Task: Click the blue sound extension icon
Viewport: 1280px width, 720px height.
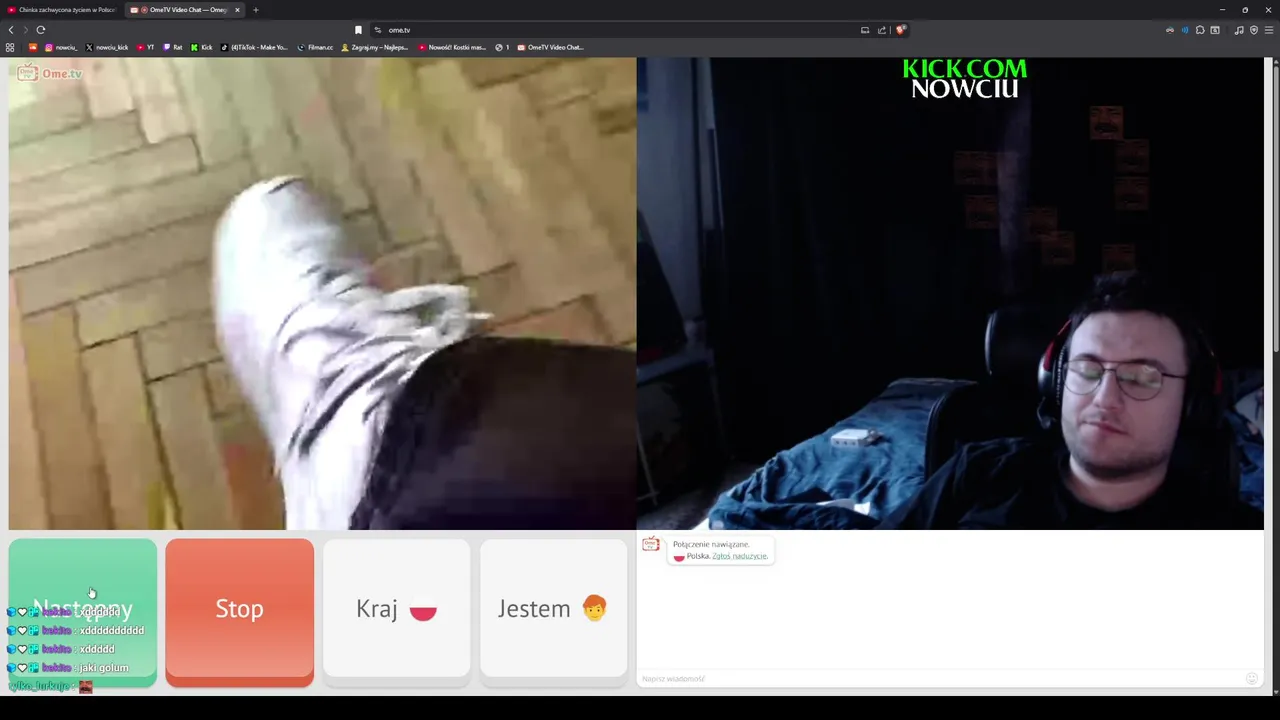Action: (x=1185, y=30)
